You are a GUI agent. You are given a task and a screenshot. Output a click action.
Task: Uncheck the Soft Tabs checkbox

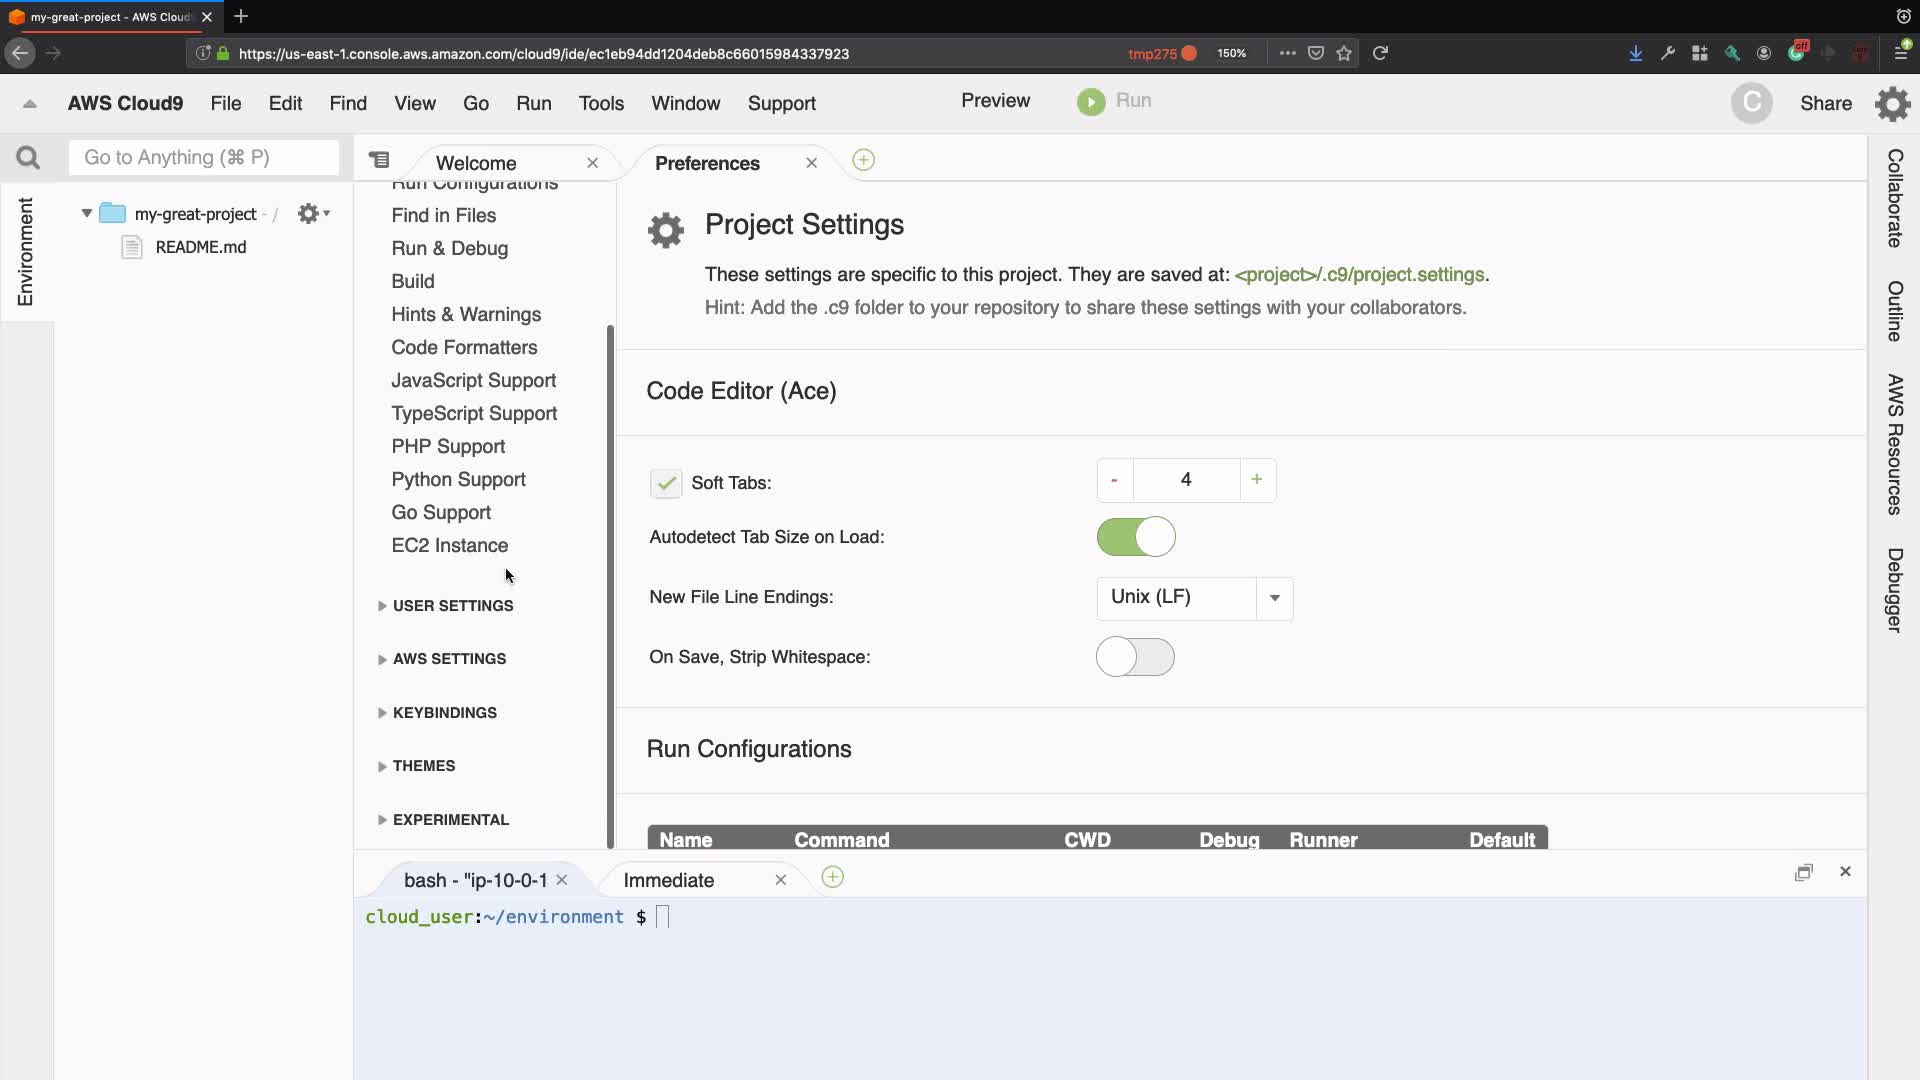pos(666,483)
